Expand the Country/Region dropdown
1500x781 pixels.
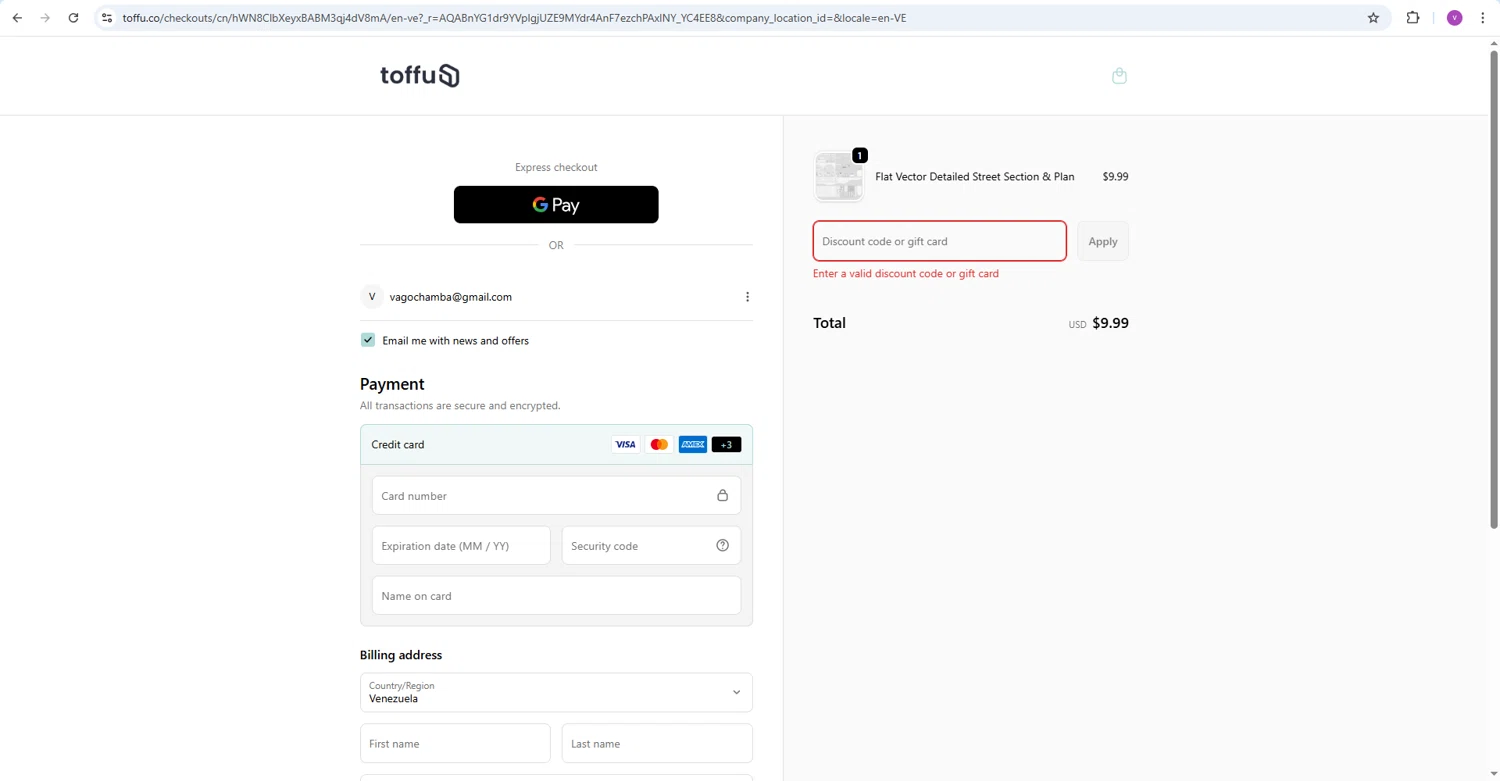point(556,692)
